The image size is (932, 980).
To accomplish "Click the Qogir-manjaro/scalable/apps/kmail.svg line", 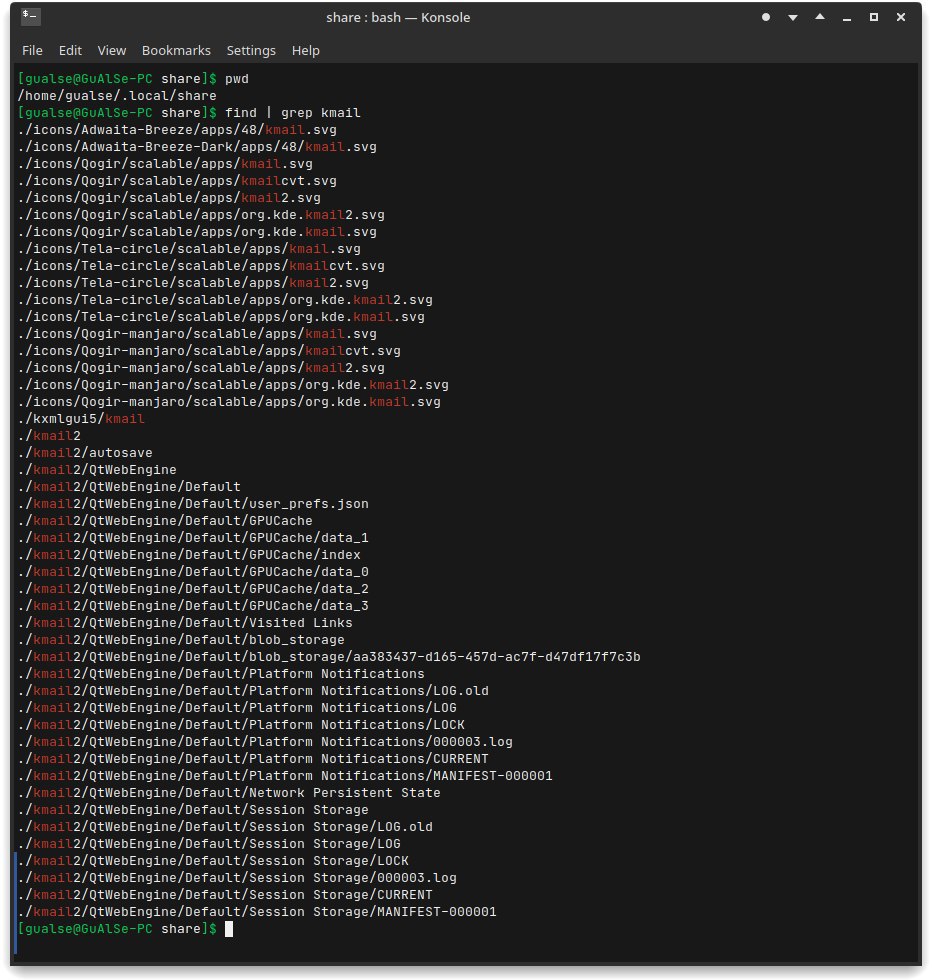I will click(198, 334).
